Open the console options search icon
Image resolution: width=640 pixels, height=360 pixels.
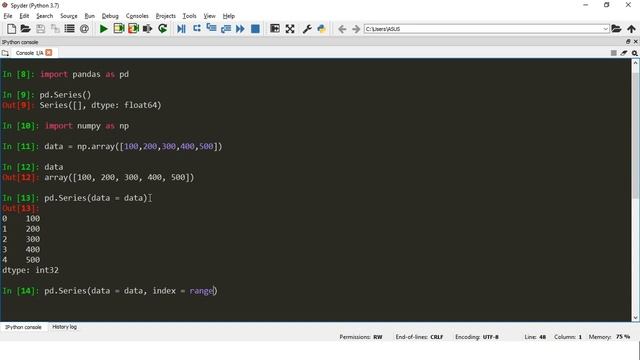pyautogui.click(x=635, y=53)
